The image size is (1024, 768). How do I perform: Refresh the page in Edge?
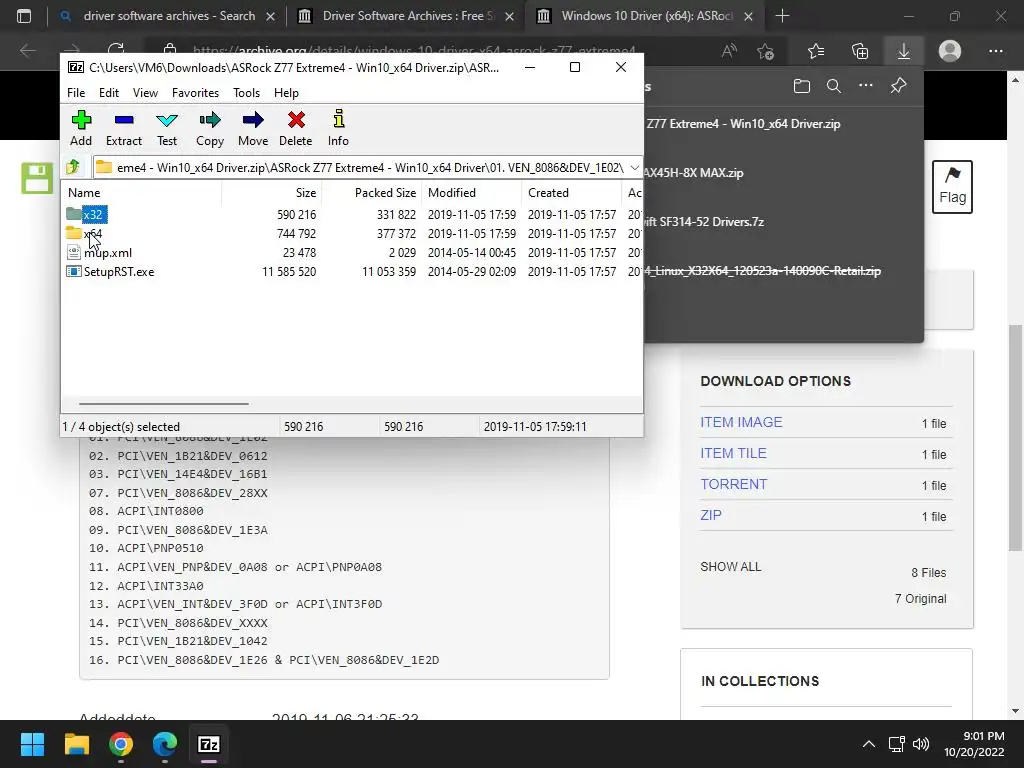(x=116, y=50)
